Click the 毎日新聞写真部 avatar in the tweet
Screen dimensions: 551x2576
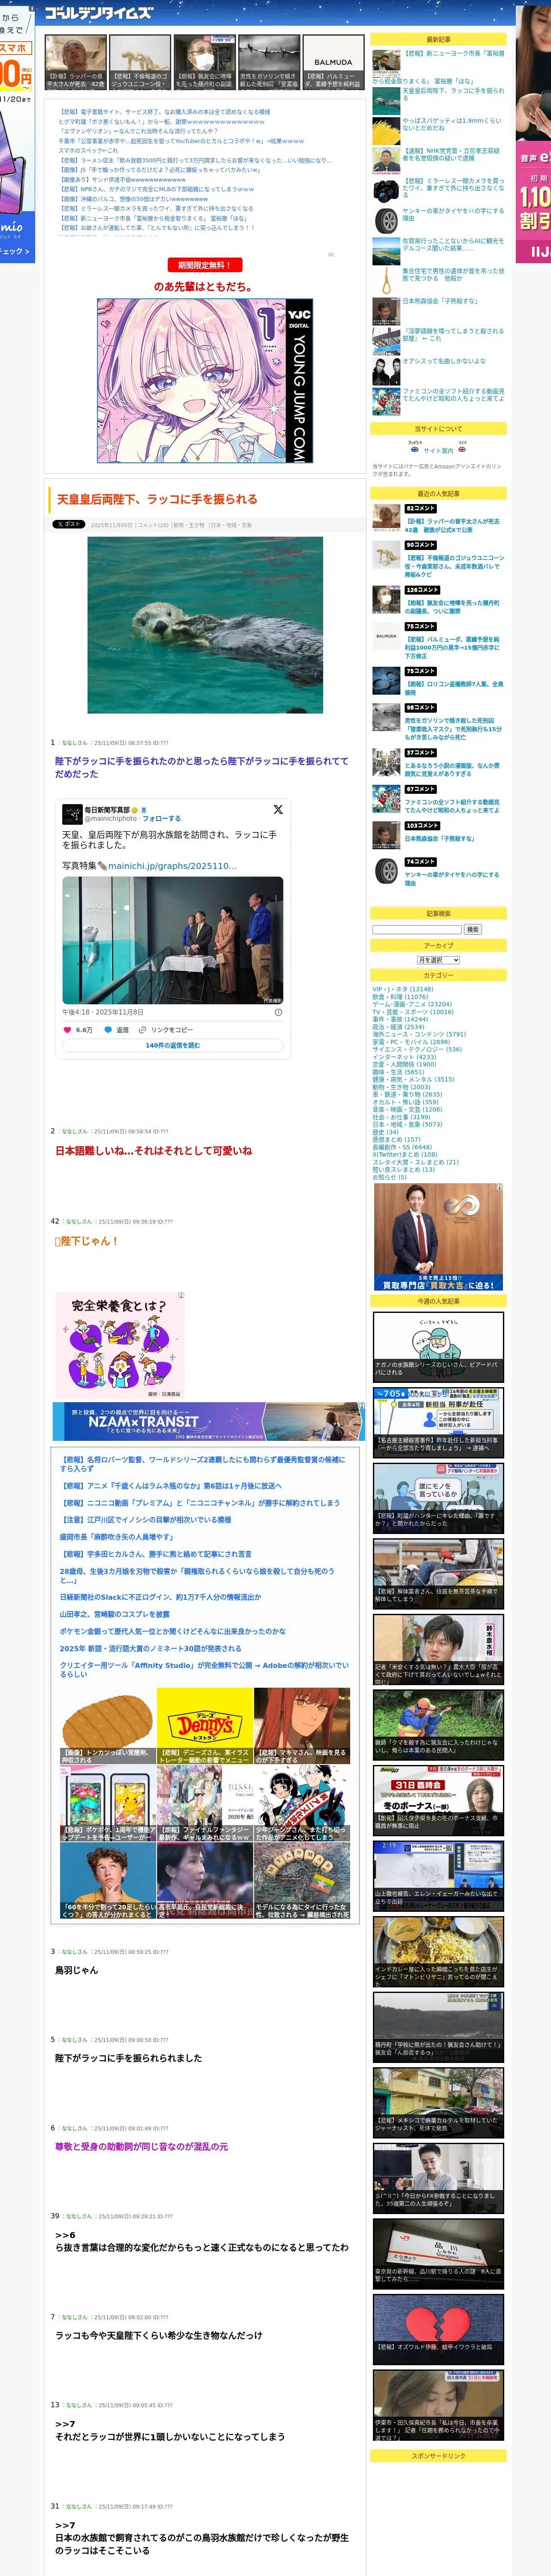72,814
